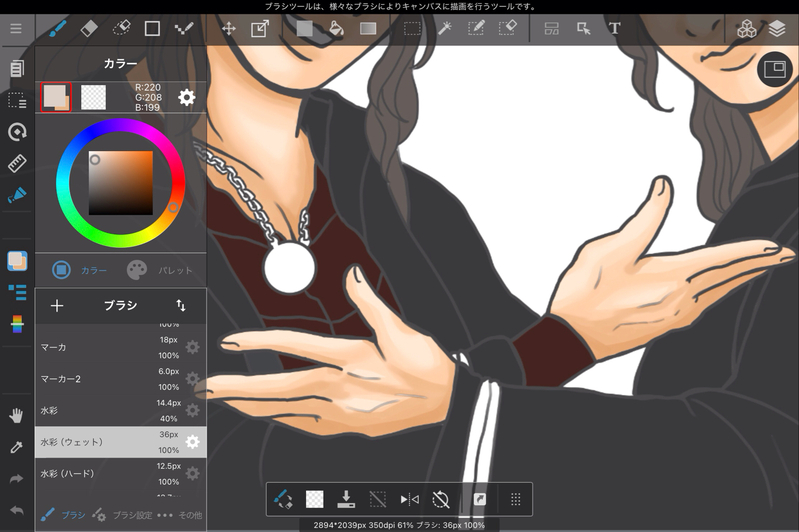Click the Undo arrow
Image resolution: width=799 pixels, height=532 pixels.
click(x=16, y=510)
